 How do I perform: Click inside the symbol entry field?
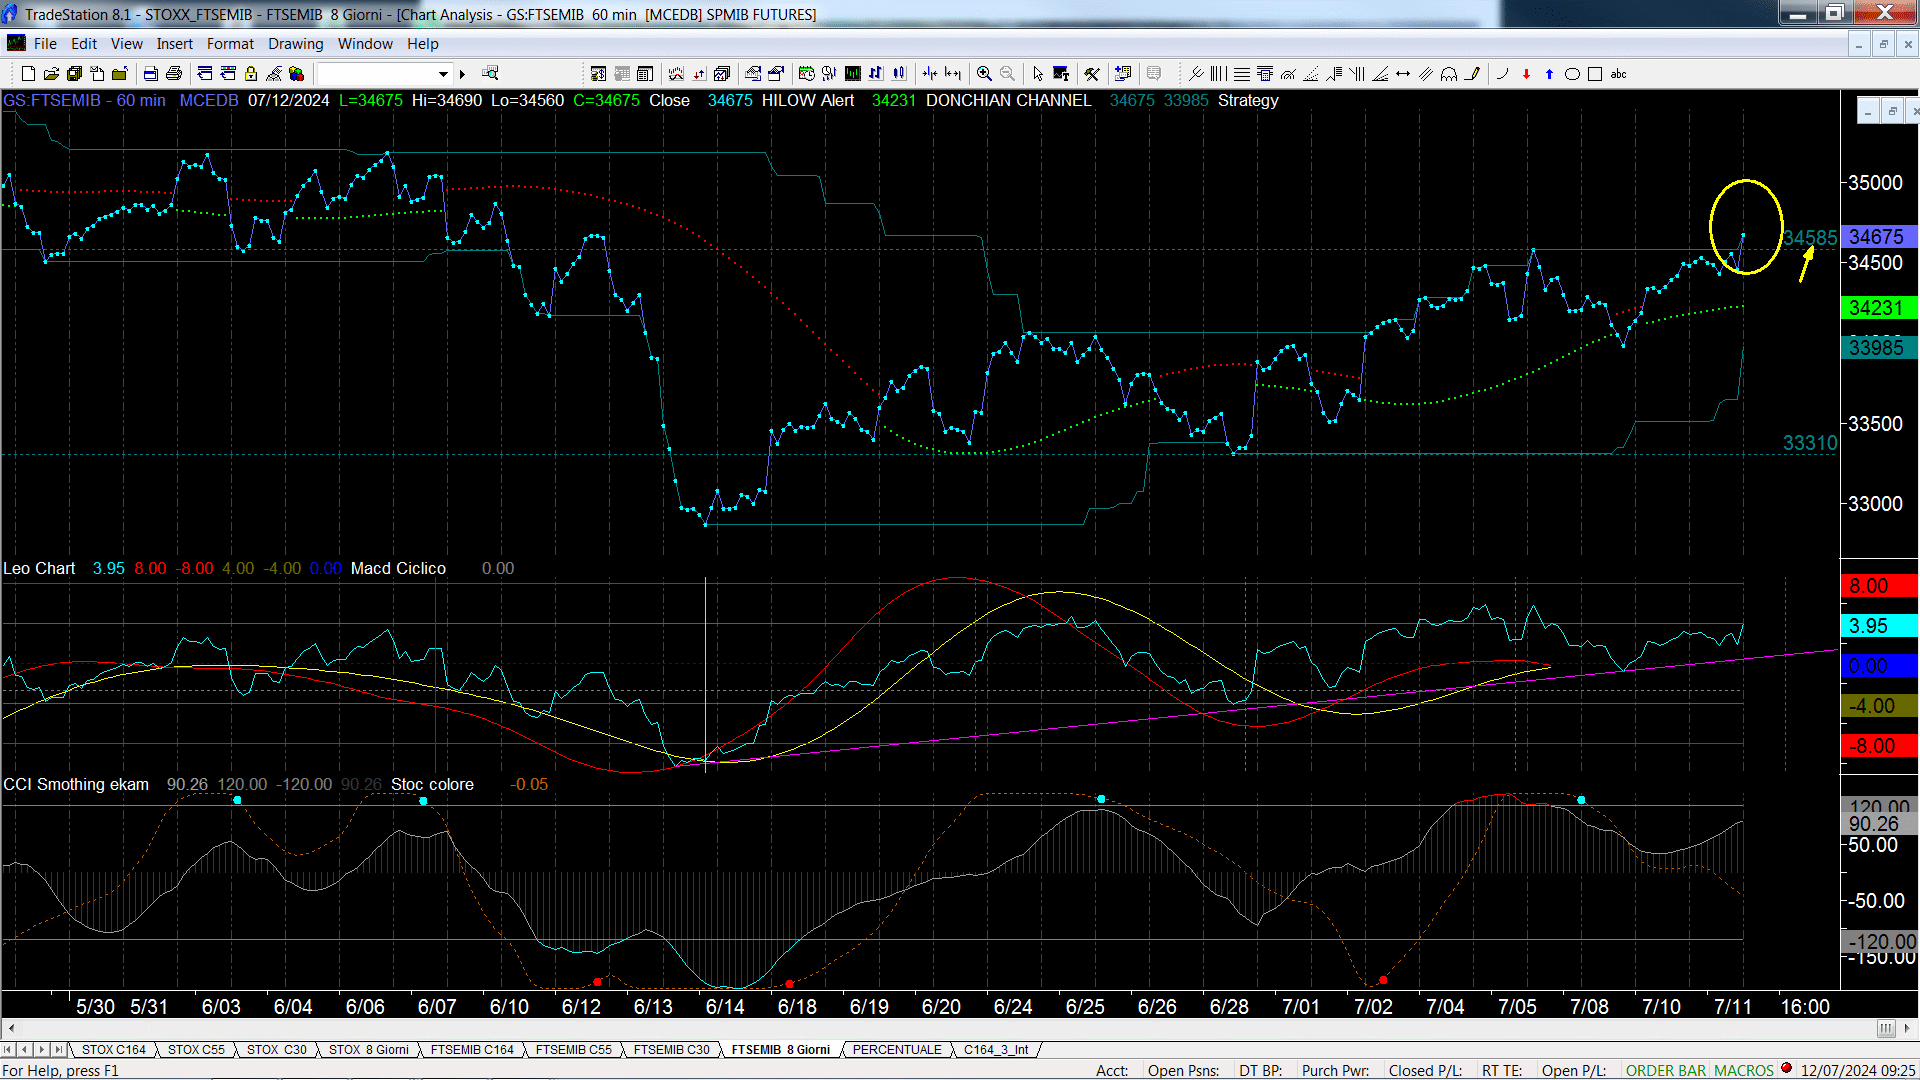pyautogui.click(x=376, y=74)
